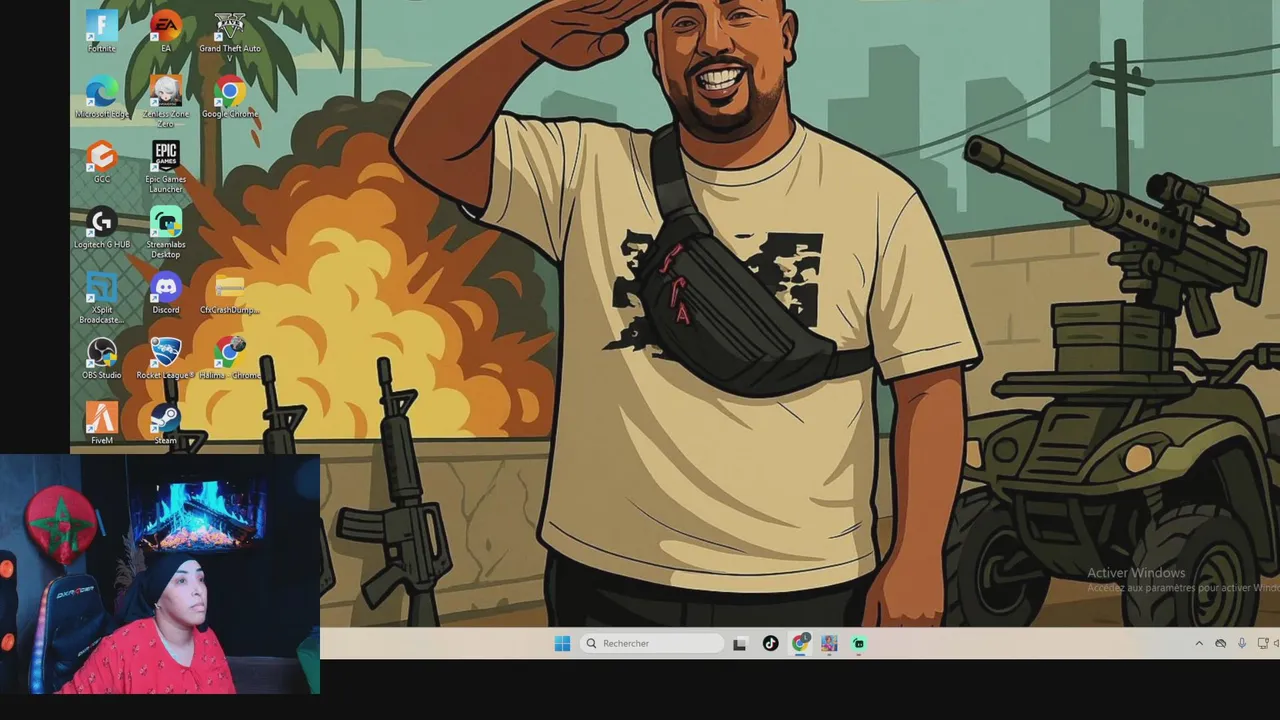Select the Google Chrome desktop icon
Viewport: 1280px width, 720px height.
point(230,96)
